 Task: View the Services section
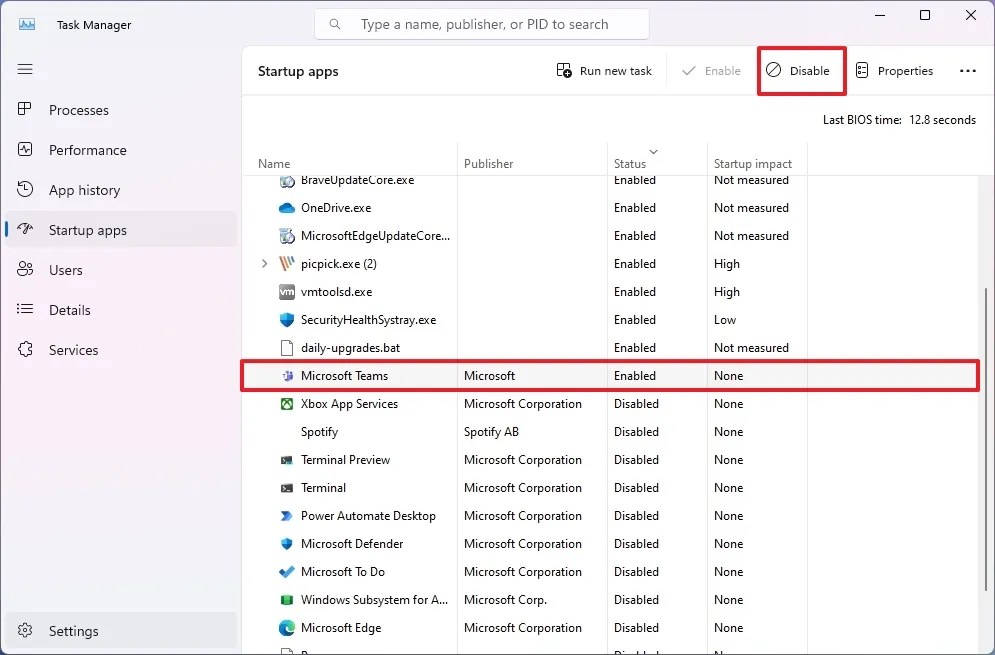[x=71, y=350]
